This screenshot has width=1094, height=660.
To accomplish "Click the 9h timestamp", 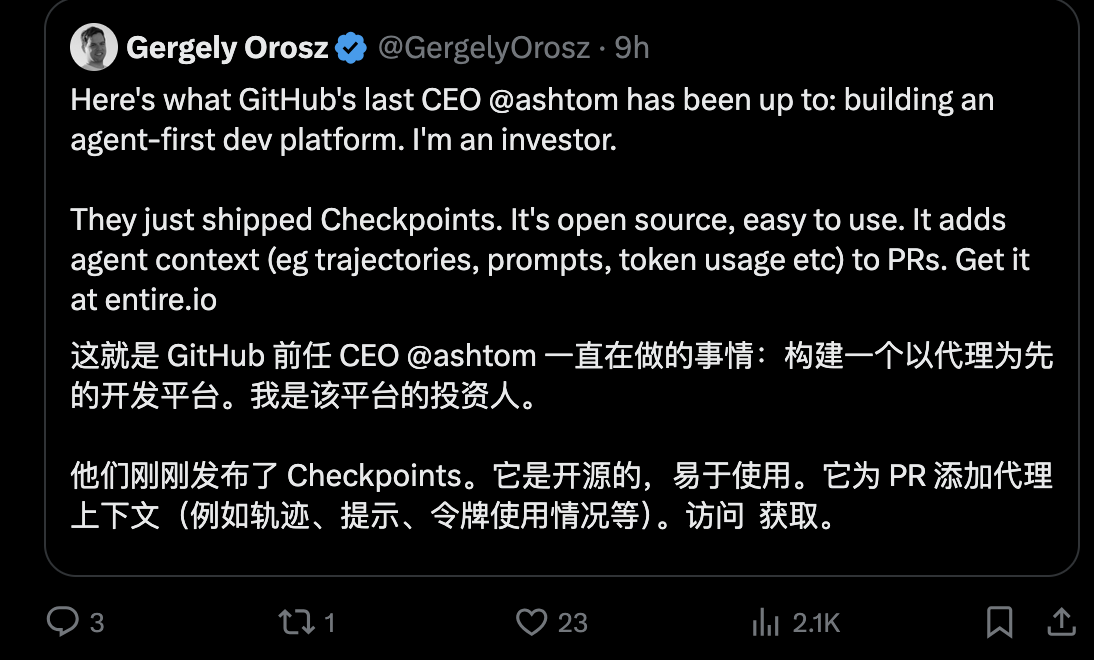I will 632,48.
